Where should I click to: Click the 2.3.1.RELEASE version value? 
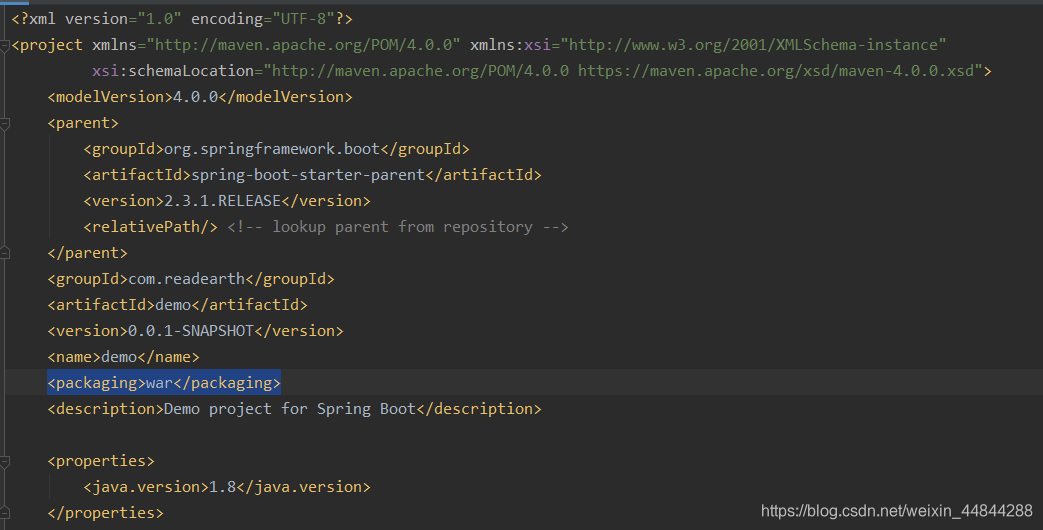(x=222, y=201)
